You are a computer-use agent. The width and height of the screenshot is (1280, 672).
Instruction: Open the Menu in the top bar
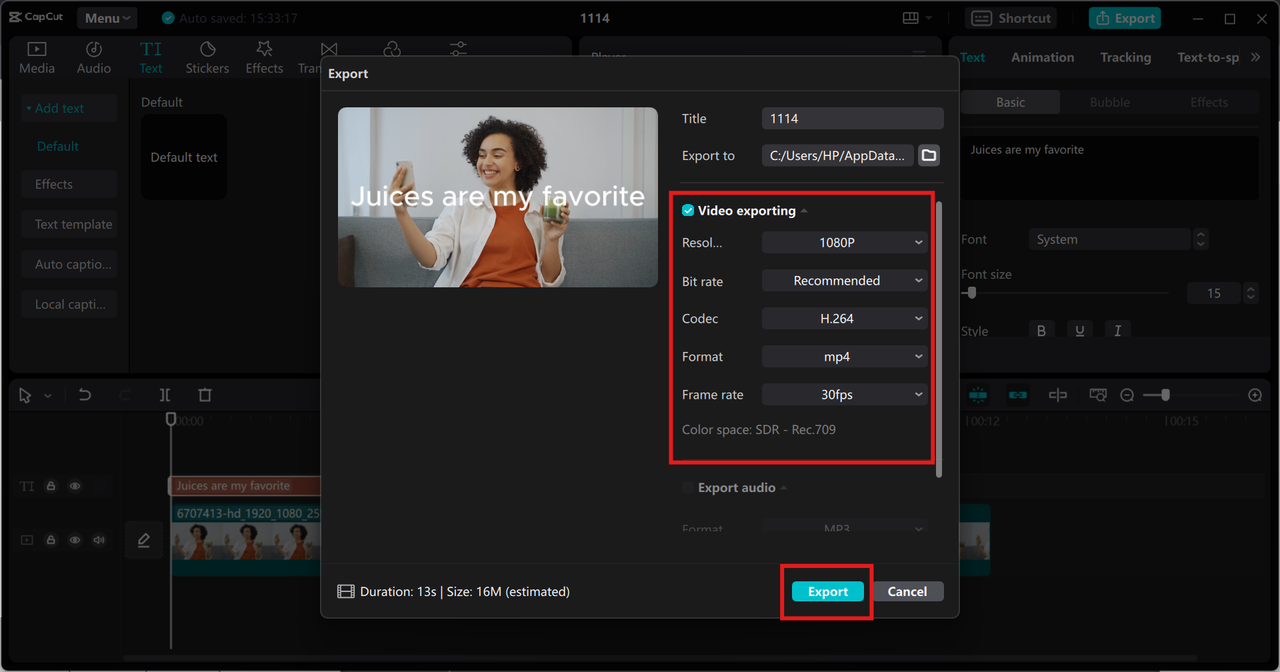coord(106,17)
